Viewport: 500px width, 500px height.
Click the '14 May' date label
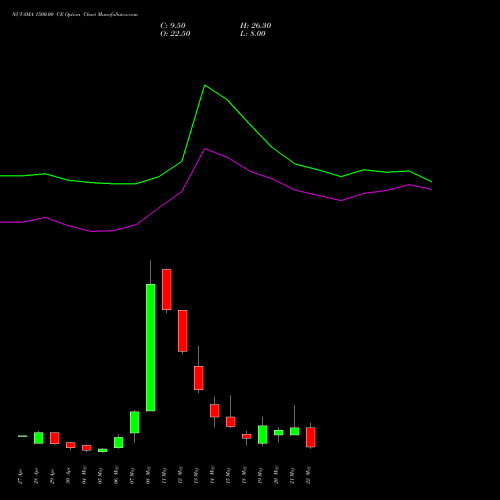[x=212, y=475]
